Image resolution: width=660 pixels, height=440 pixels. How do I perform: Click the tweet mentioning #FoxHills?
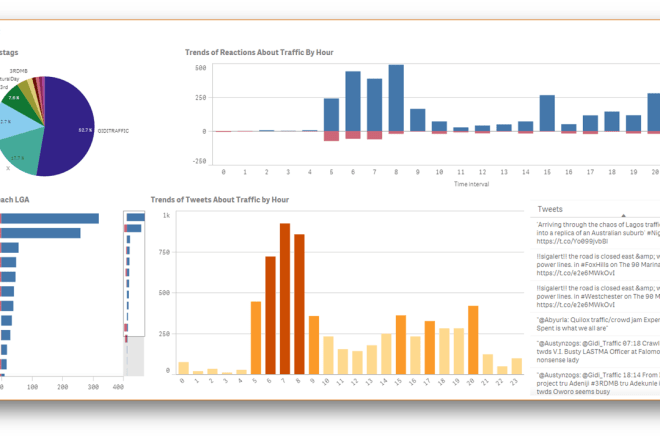coord(595,265)
